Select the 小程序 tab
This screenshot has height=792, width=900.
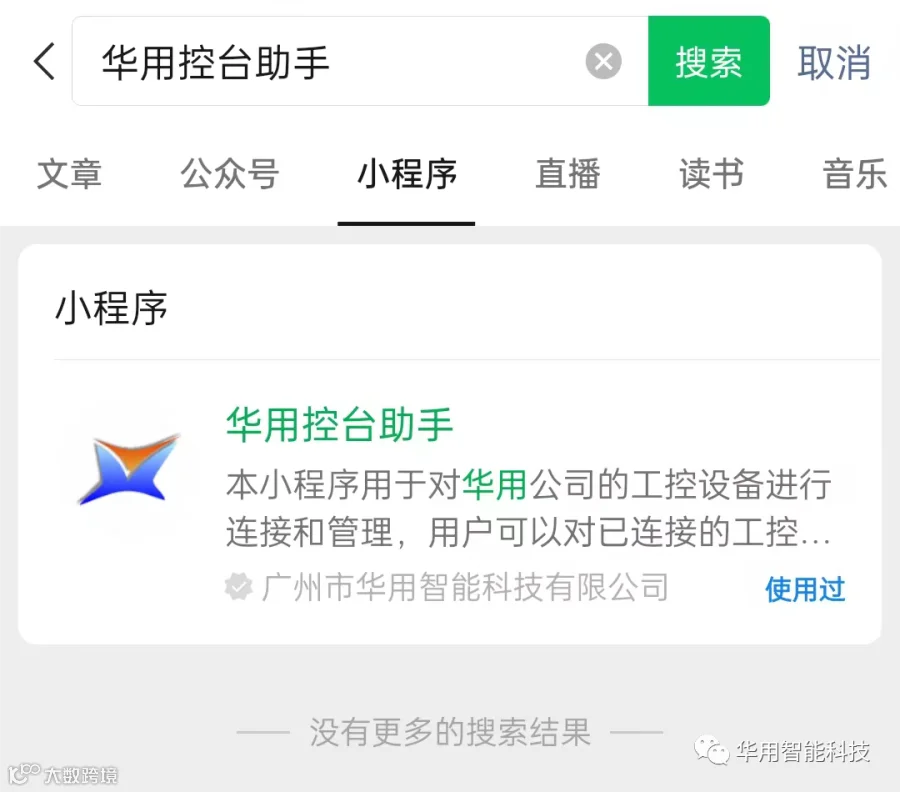(x=407, y=174)
